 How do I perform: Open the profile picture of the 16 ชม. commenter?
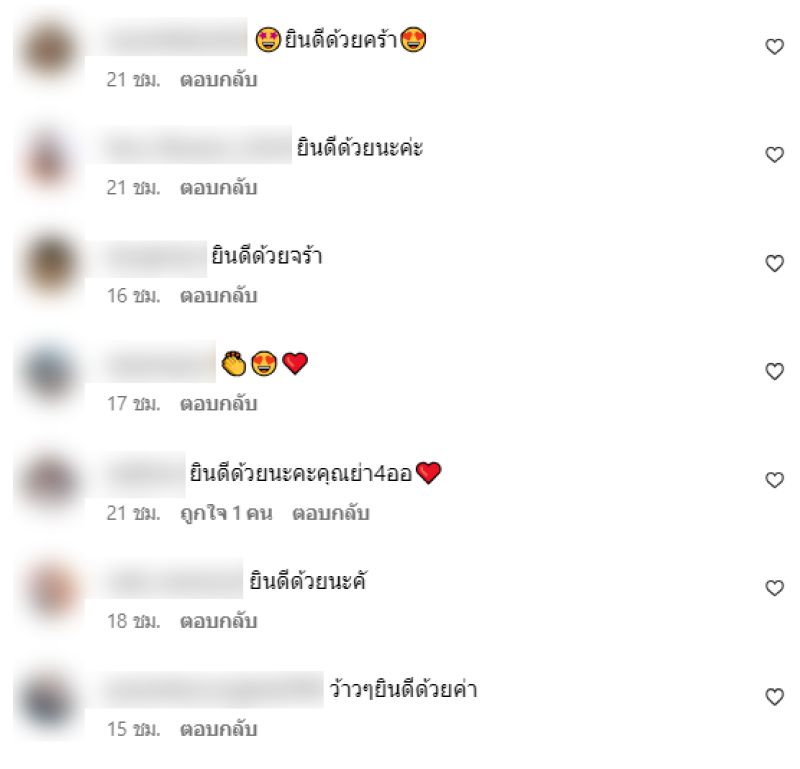[49, 265]
